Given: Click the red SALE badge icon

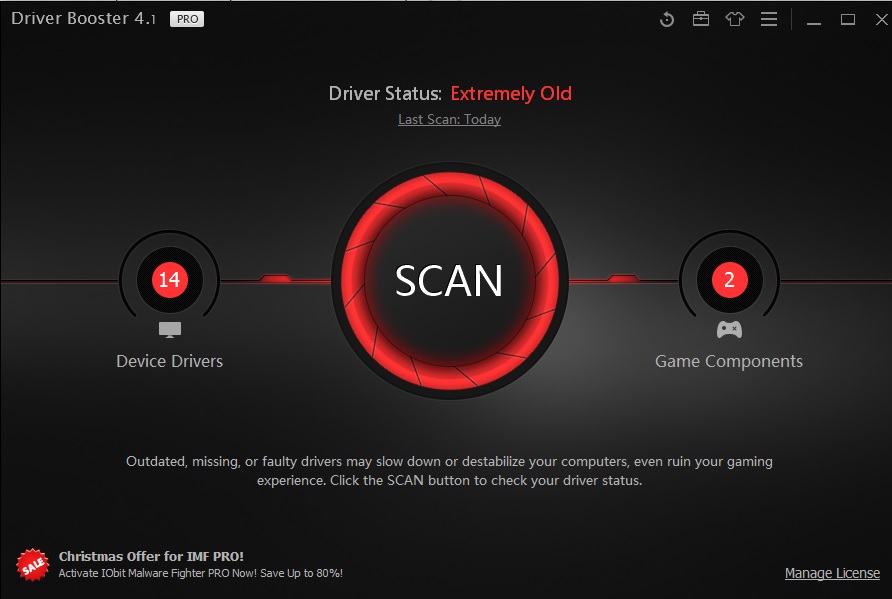Looking at the screenshot, I should coord(32,564).
